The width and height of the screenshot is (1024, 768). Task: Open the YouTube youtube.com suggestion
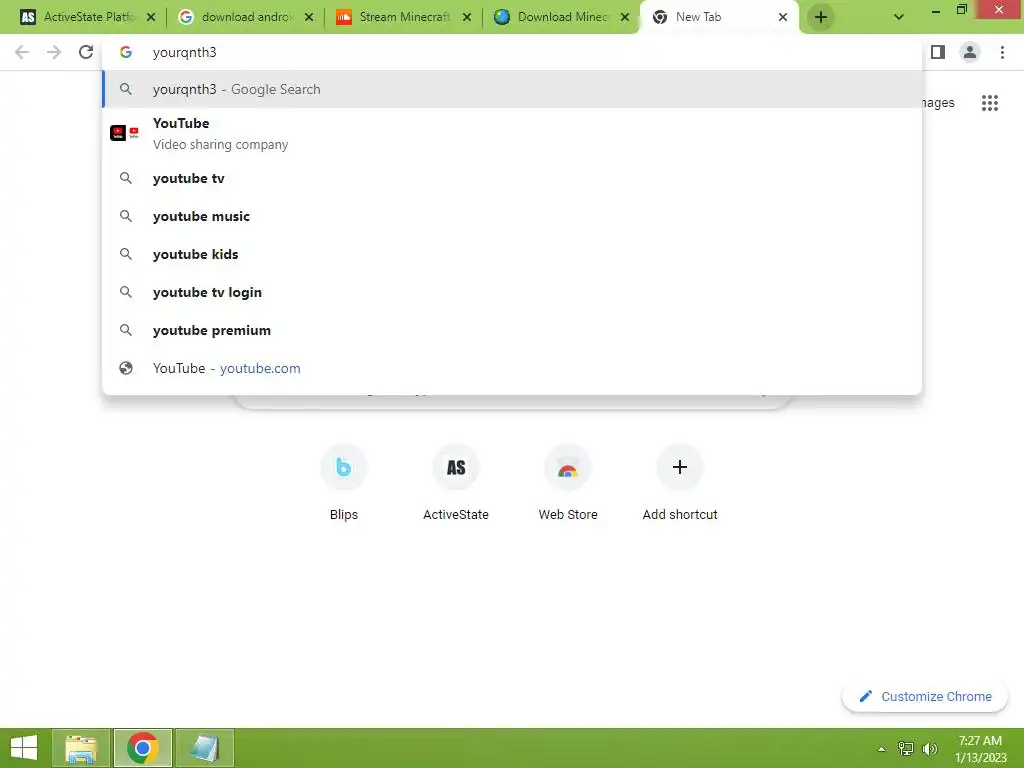coord(512,368)
